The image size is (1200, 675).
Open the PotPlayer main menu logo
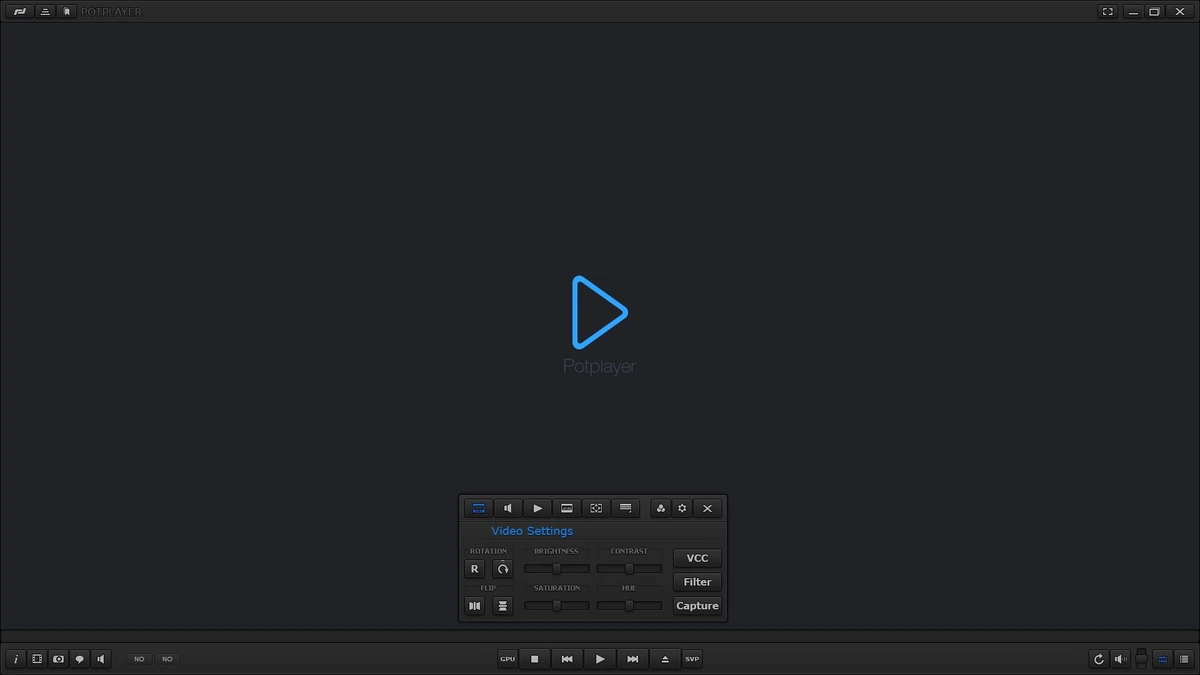(x=19, y=12)
